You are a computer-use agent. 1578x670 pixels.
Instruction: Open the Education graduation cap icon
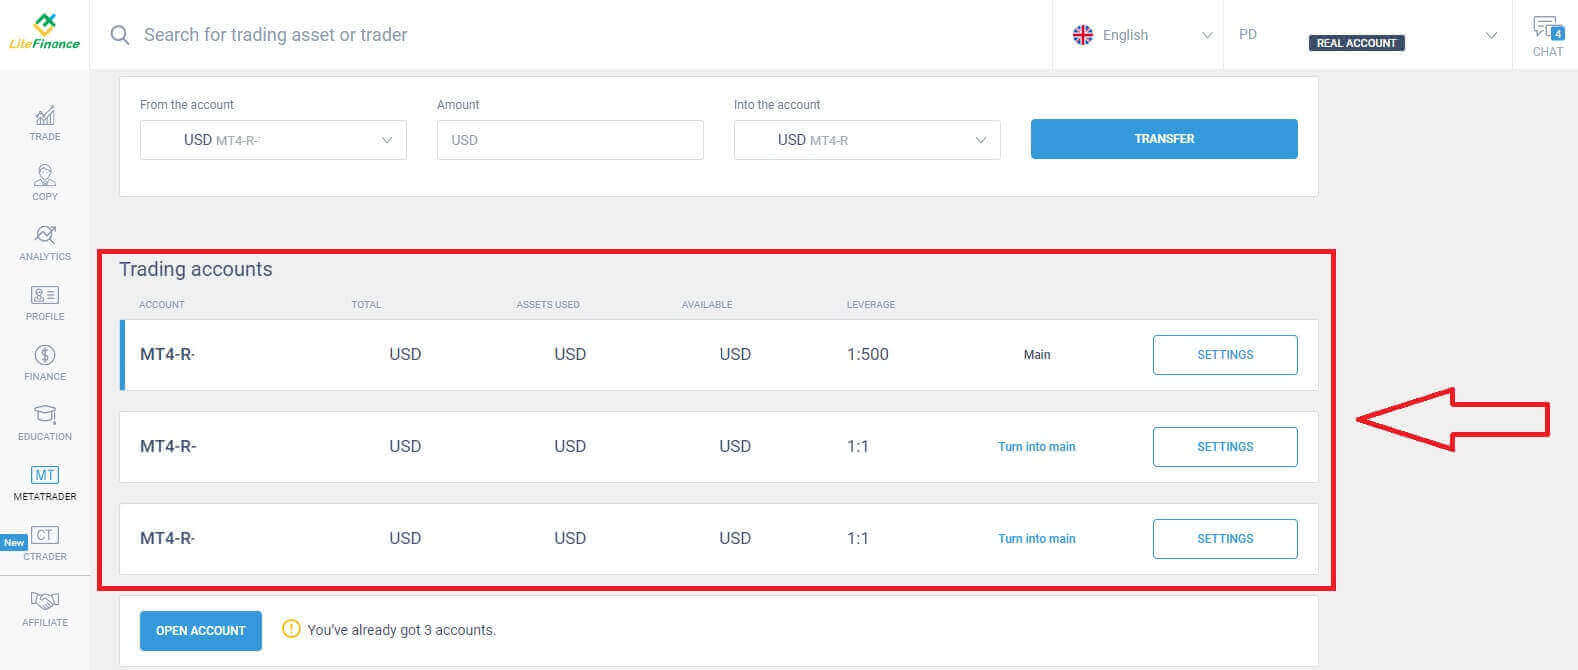(x=45, y=415)
